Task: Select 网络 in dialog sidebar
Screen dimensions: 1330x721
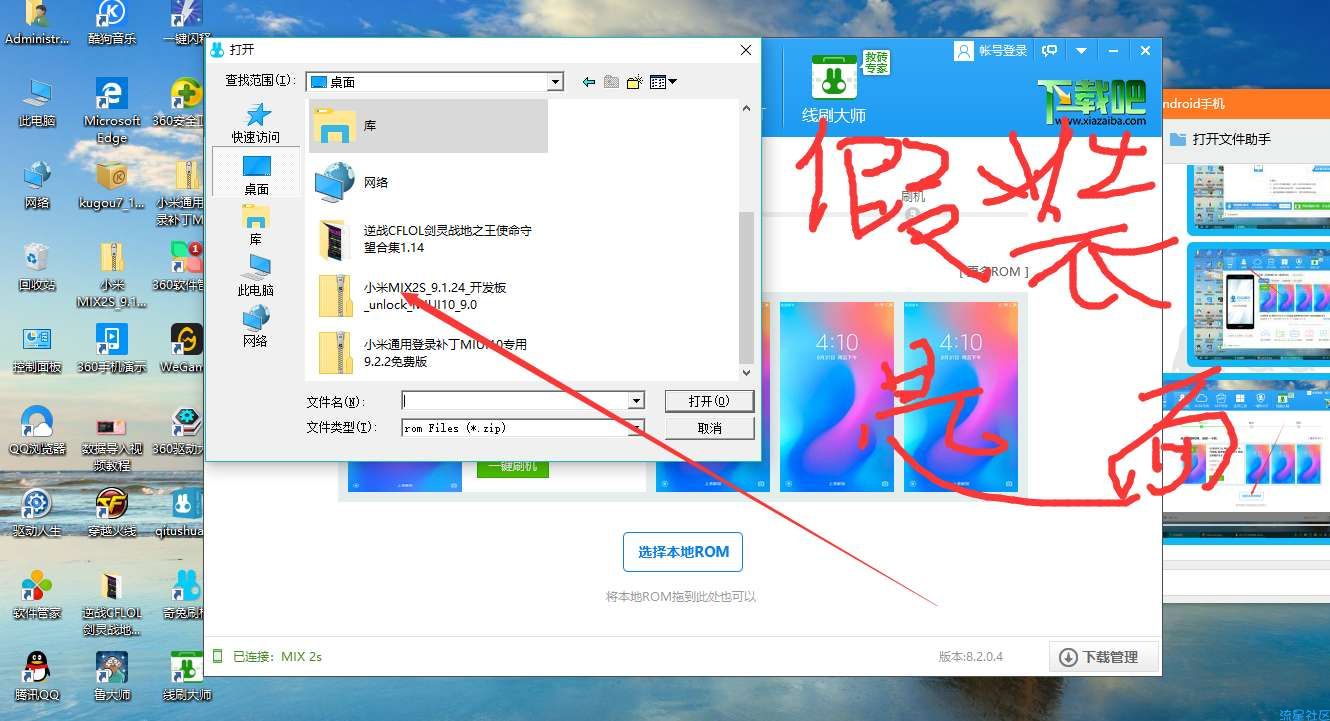Action: (256, 326)
